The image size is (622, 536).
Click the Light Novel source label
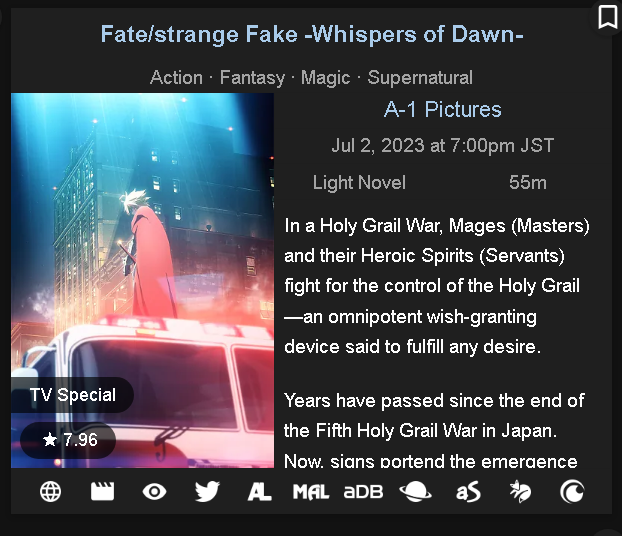tap(359, 183)
